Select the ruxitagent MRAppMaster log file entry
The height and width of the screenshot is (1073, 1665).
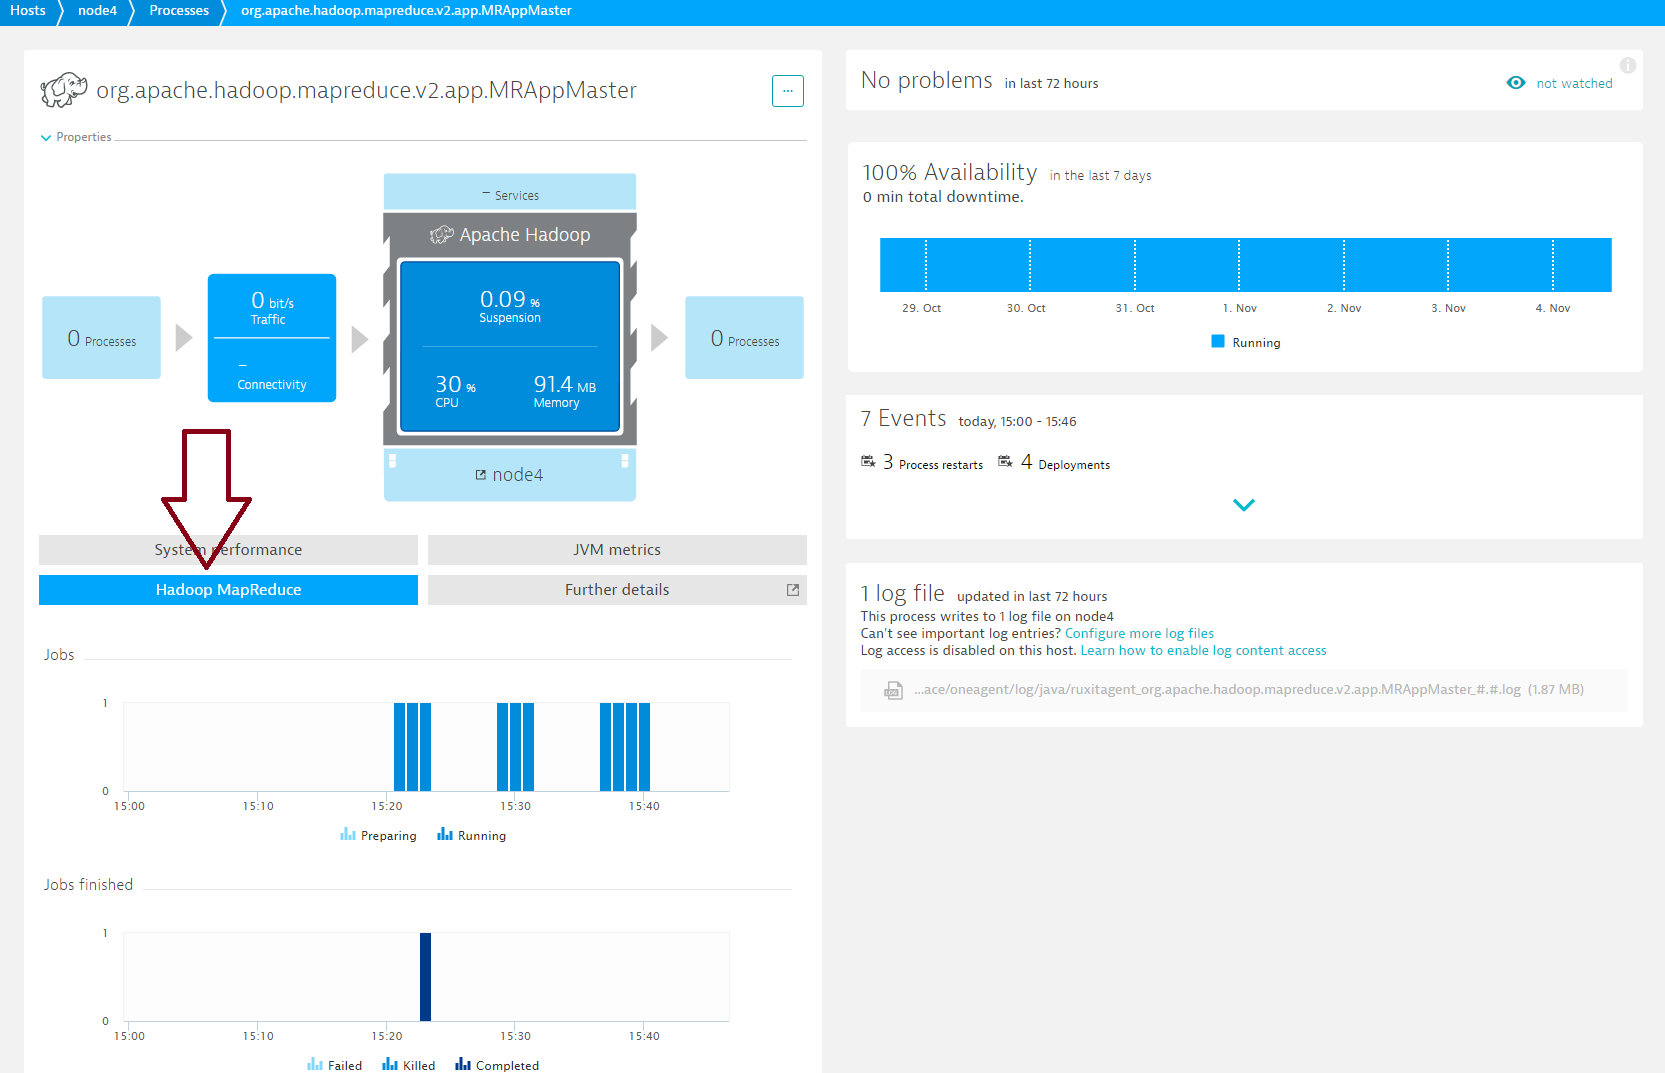pyautogui.click(x=1244, y=690)
